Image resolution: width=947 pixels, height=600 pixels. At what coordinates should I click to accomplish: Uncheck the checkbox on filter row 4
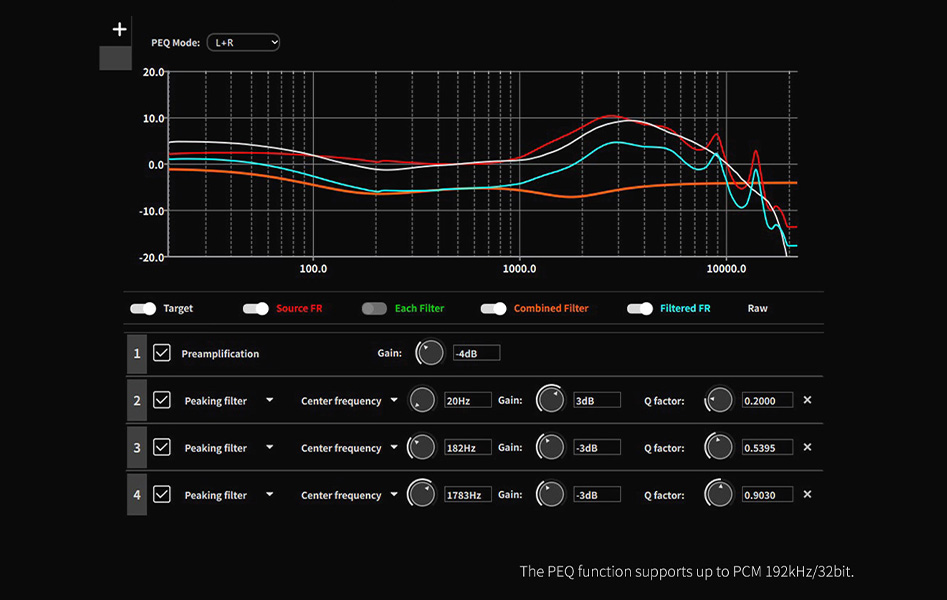click(x=162, y=494)
